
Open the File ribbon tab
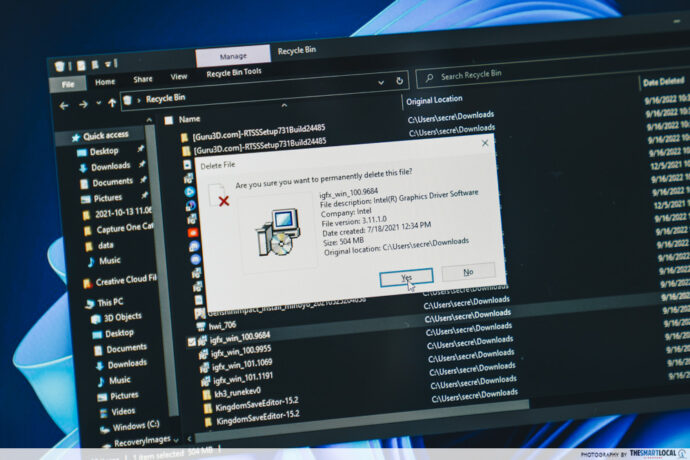[x=68, y=85]
